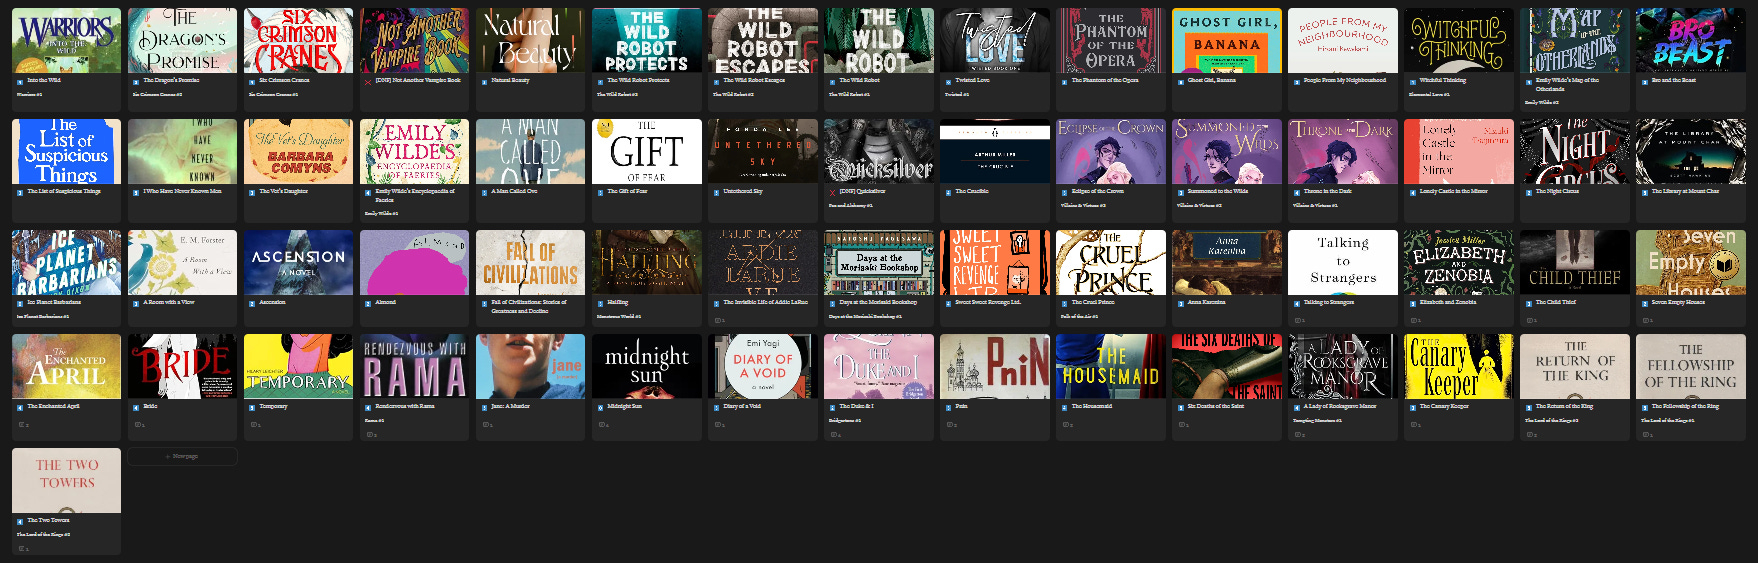Viewport: 1758px width, 563px height.
Task: Click the title text 'The Library at Mount Char'
Action: tap(1685, 191)
